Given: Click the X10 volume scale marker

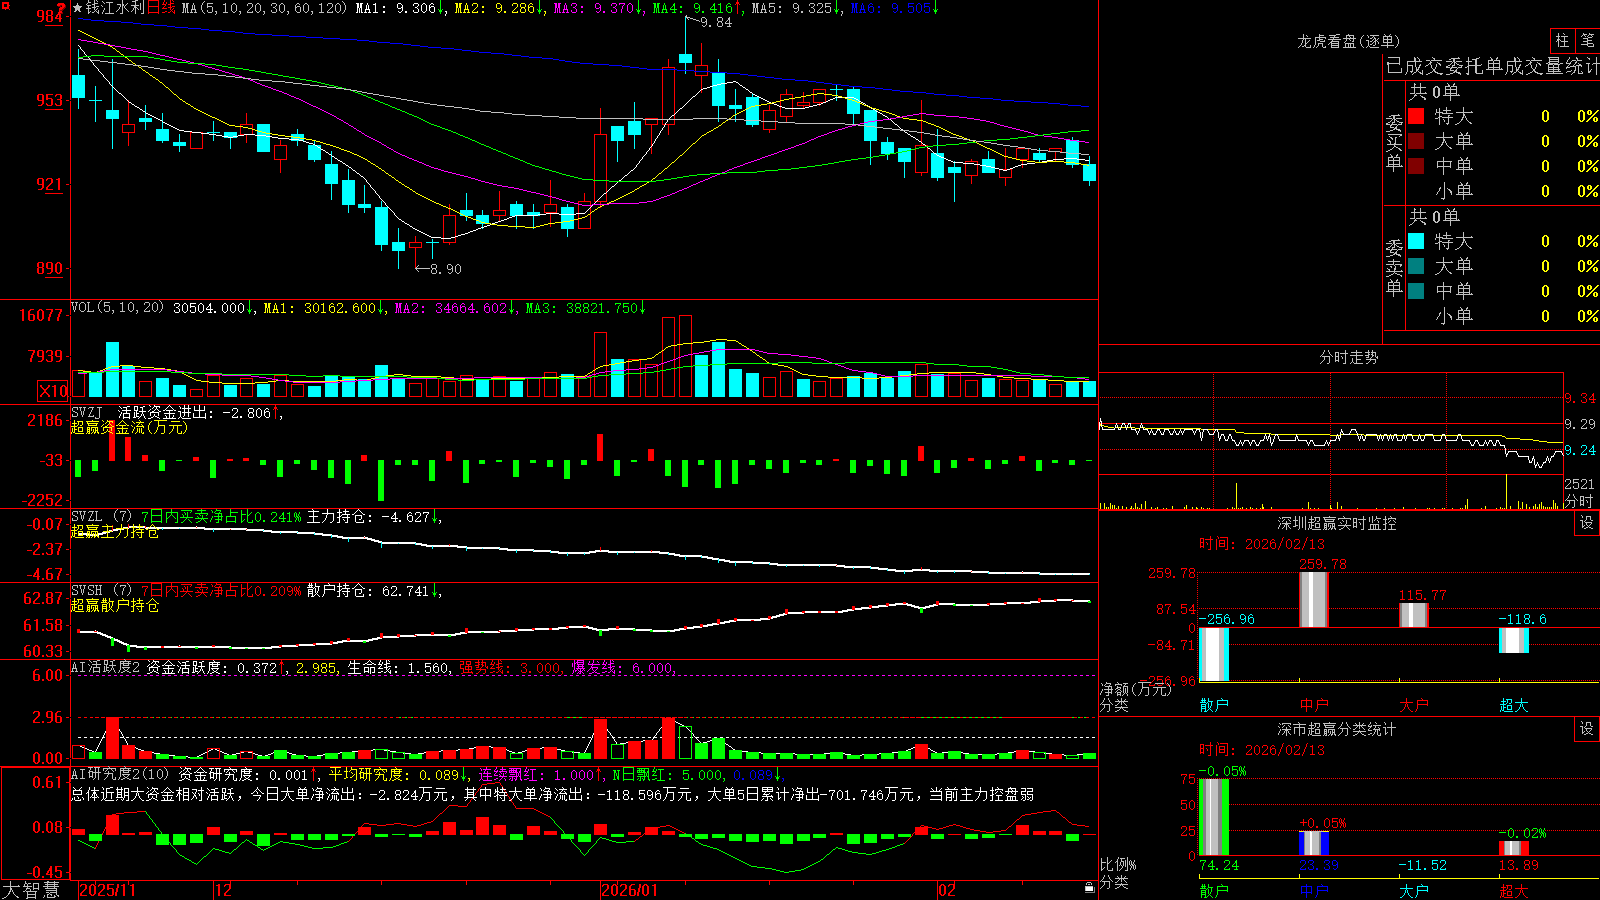Looking at the screenshot, I should [53, 390].
